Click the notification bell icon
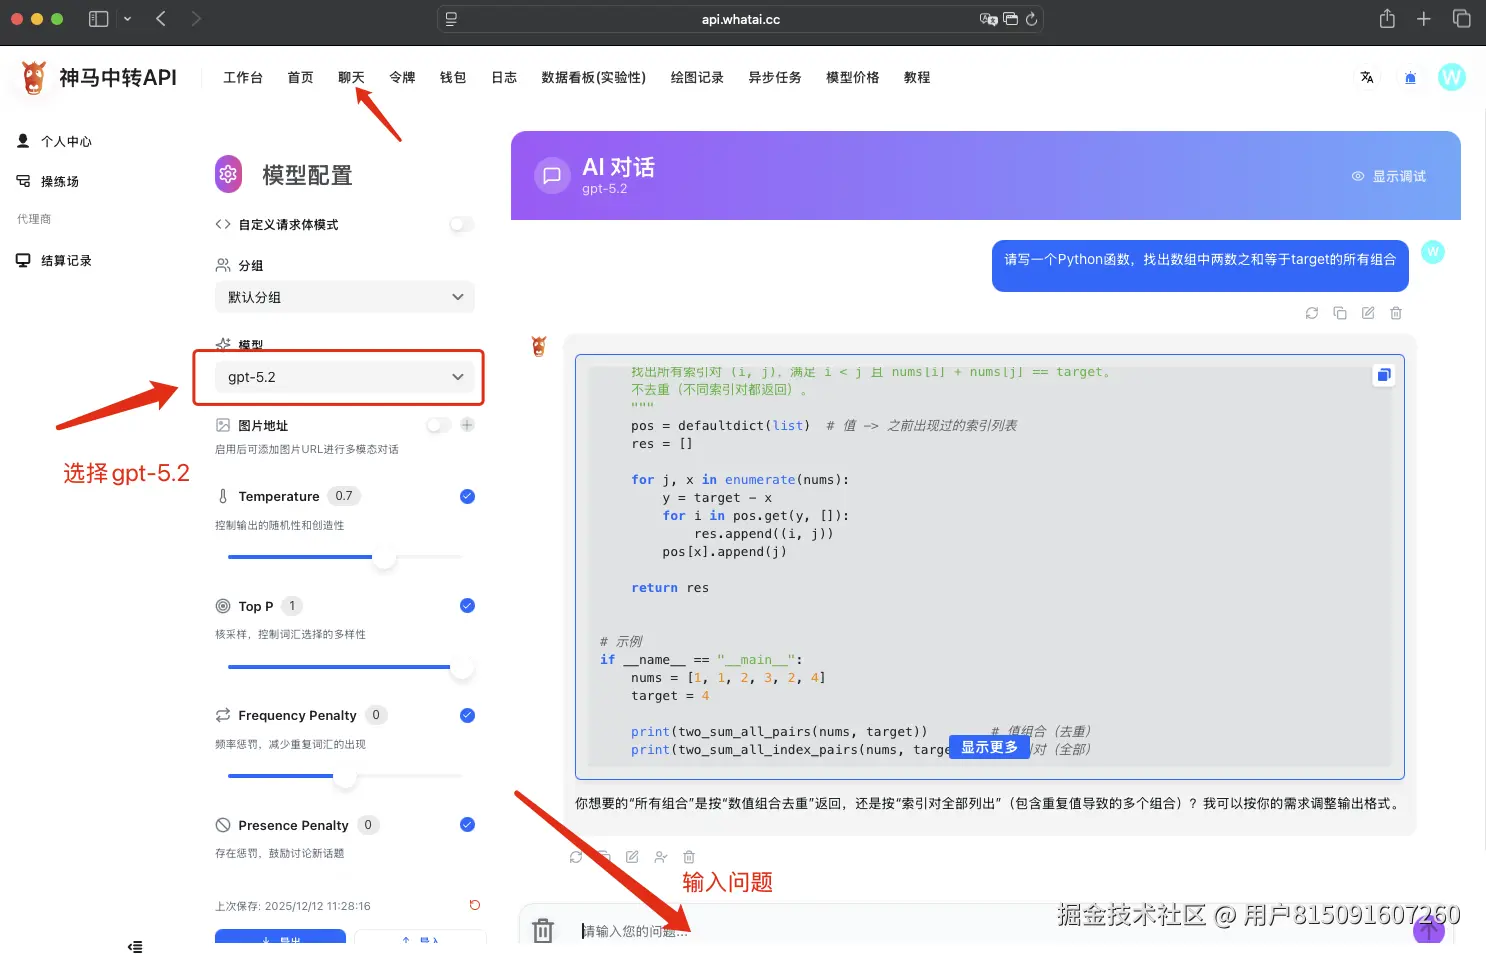1486x954 pixels. [x=1410, y=77]
